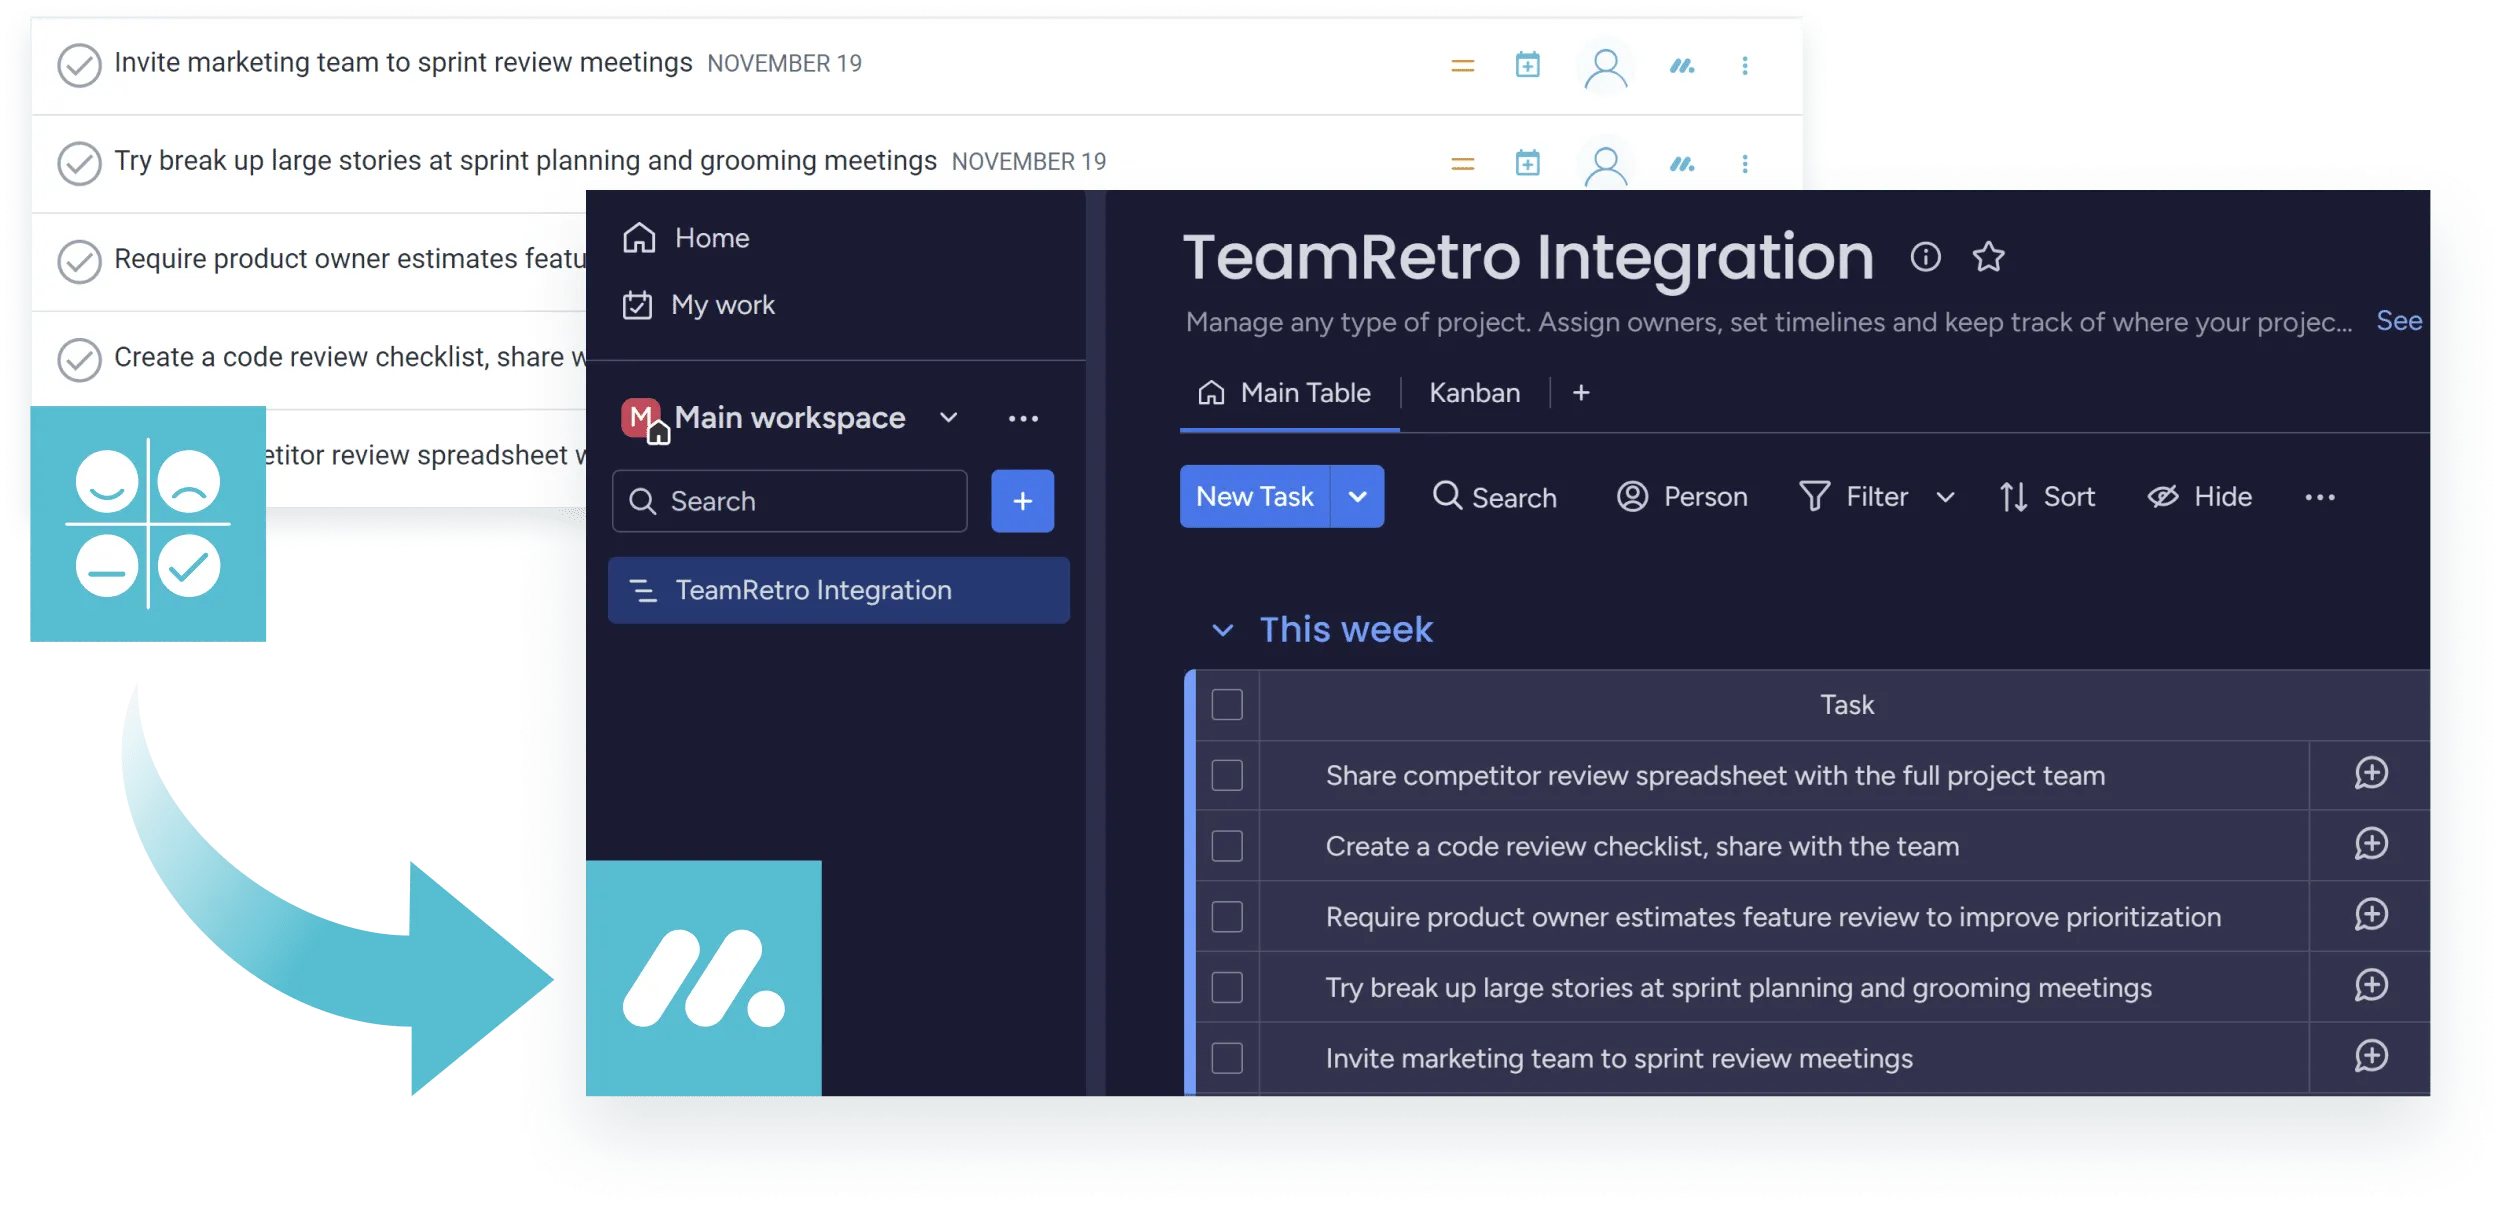Mark 'Require product owner estimates' action complete
Viewport: 2507px width, 1210px height.
(79, 262)
